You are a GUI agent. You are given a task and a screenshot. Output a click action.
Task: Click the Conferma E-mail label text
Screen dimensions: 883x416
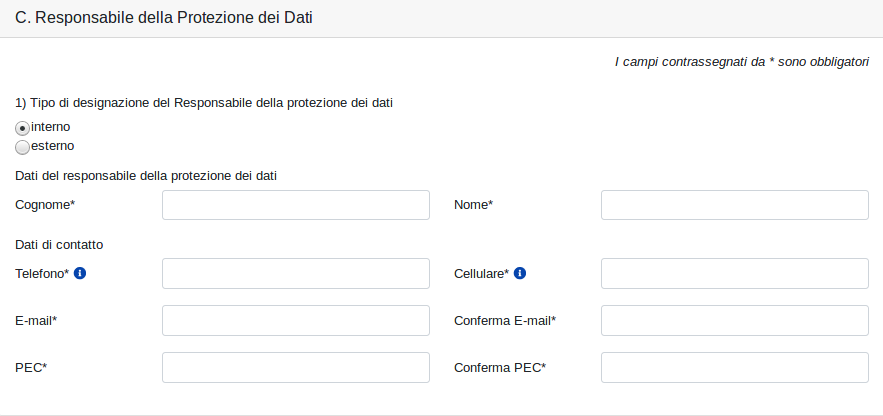pos(504,320)
